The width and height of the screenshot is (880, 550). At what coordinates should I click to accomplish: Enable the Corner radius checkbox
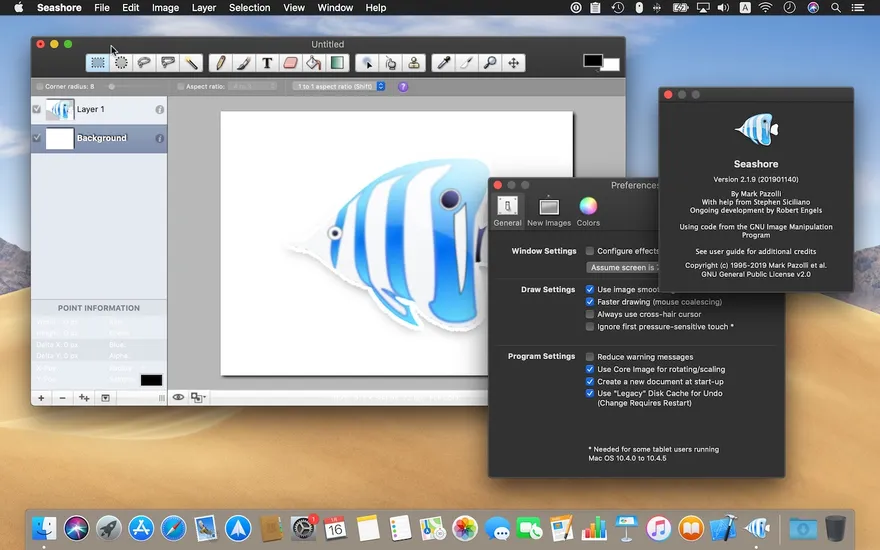40,86
